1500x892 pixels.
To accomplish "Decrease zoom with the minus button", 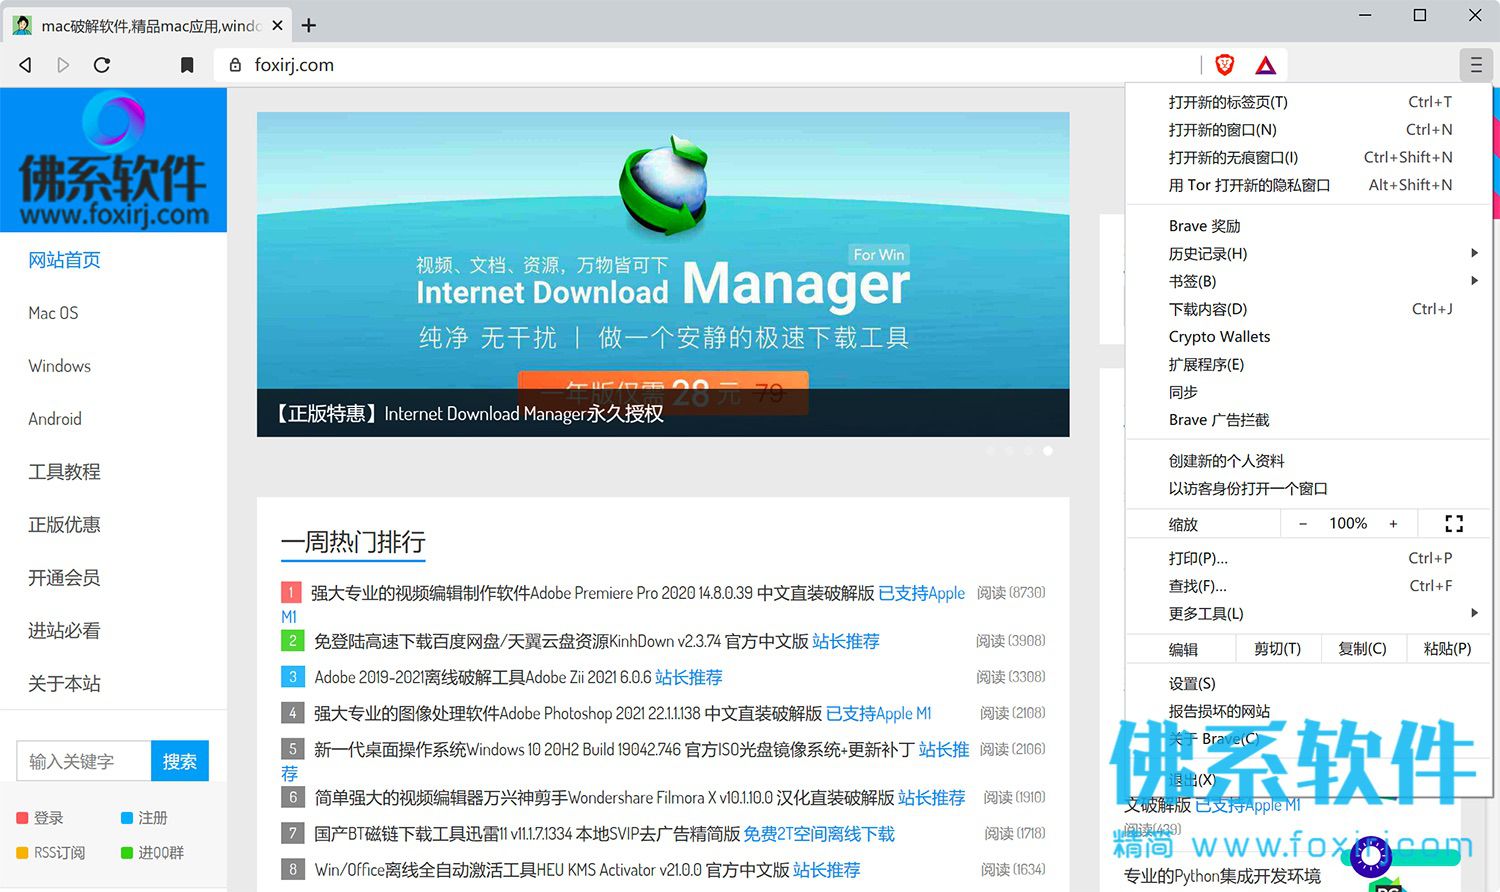I will 1302,524.
